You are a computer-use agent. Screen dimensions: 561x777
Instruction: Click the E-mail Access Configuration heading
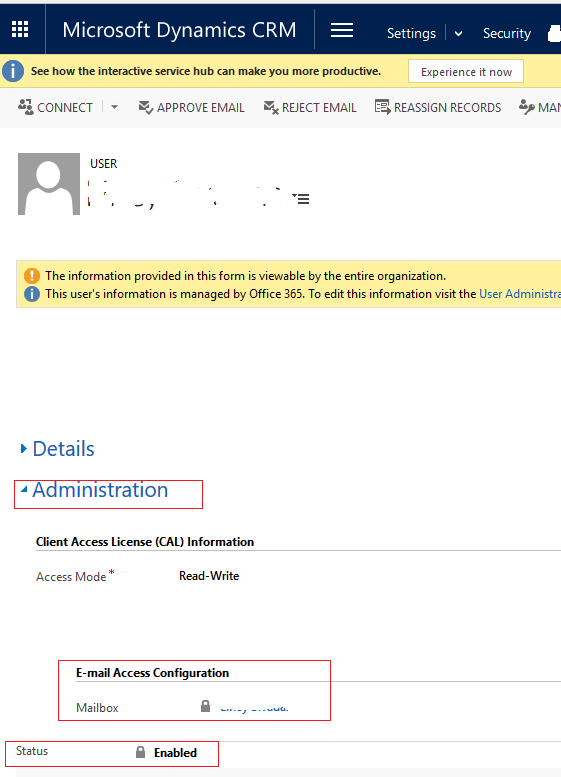[x=153, y=673]
